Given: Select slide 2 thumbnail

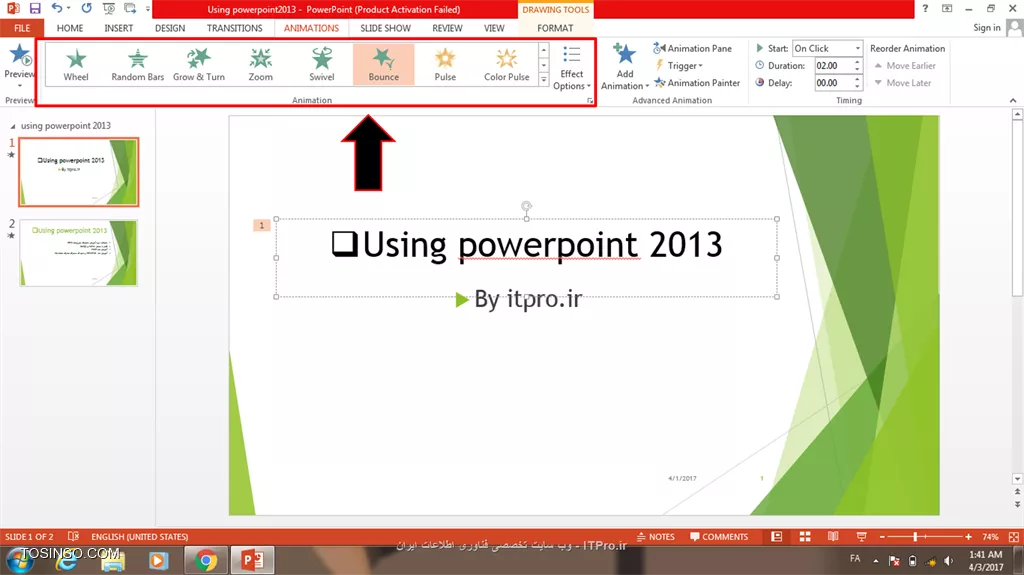Looking at the screenshot, I should [x=78, y=253].
